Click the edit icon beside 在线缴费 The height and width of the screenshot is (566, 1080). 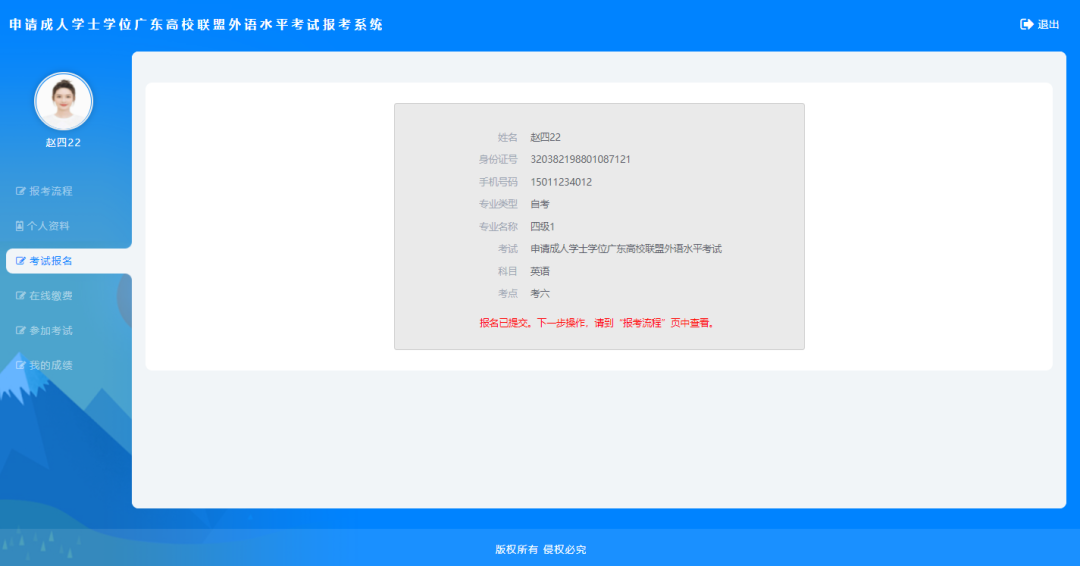click(x=20, y=296)
